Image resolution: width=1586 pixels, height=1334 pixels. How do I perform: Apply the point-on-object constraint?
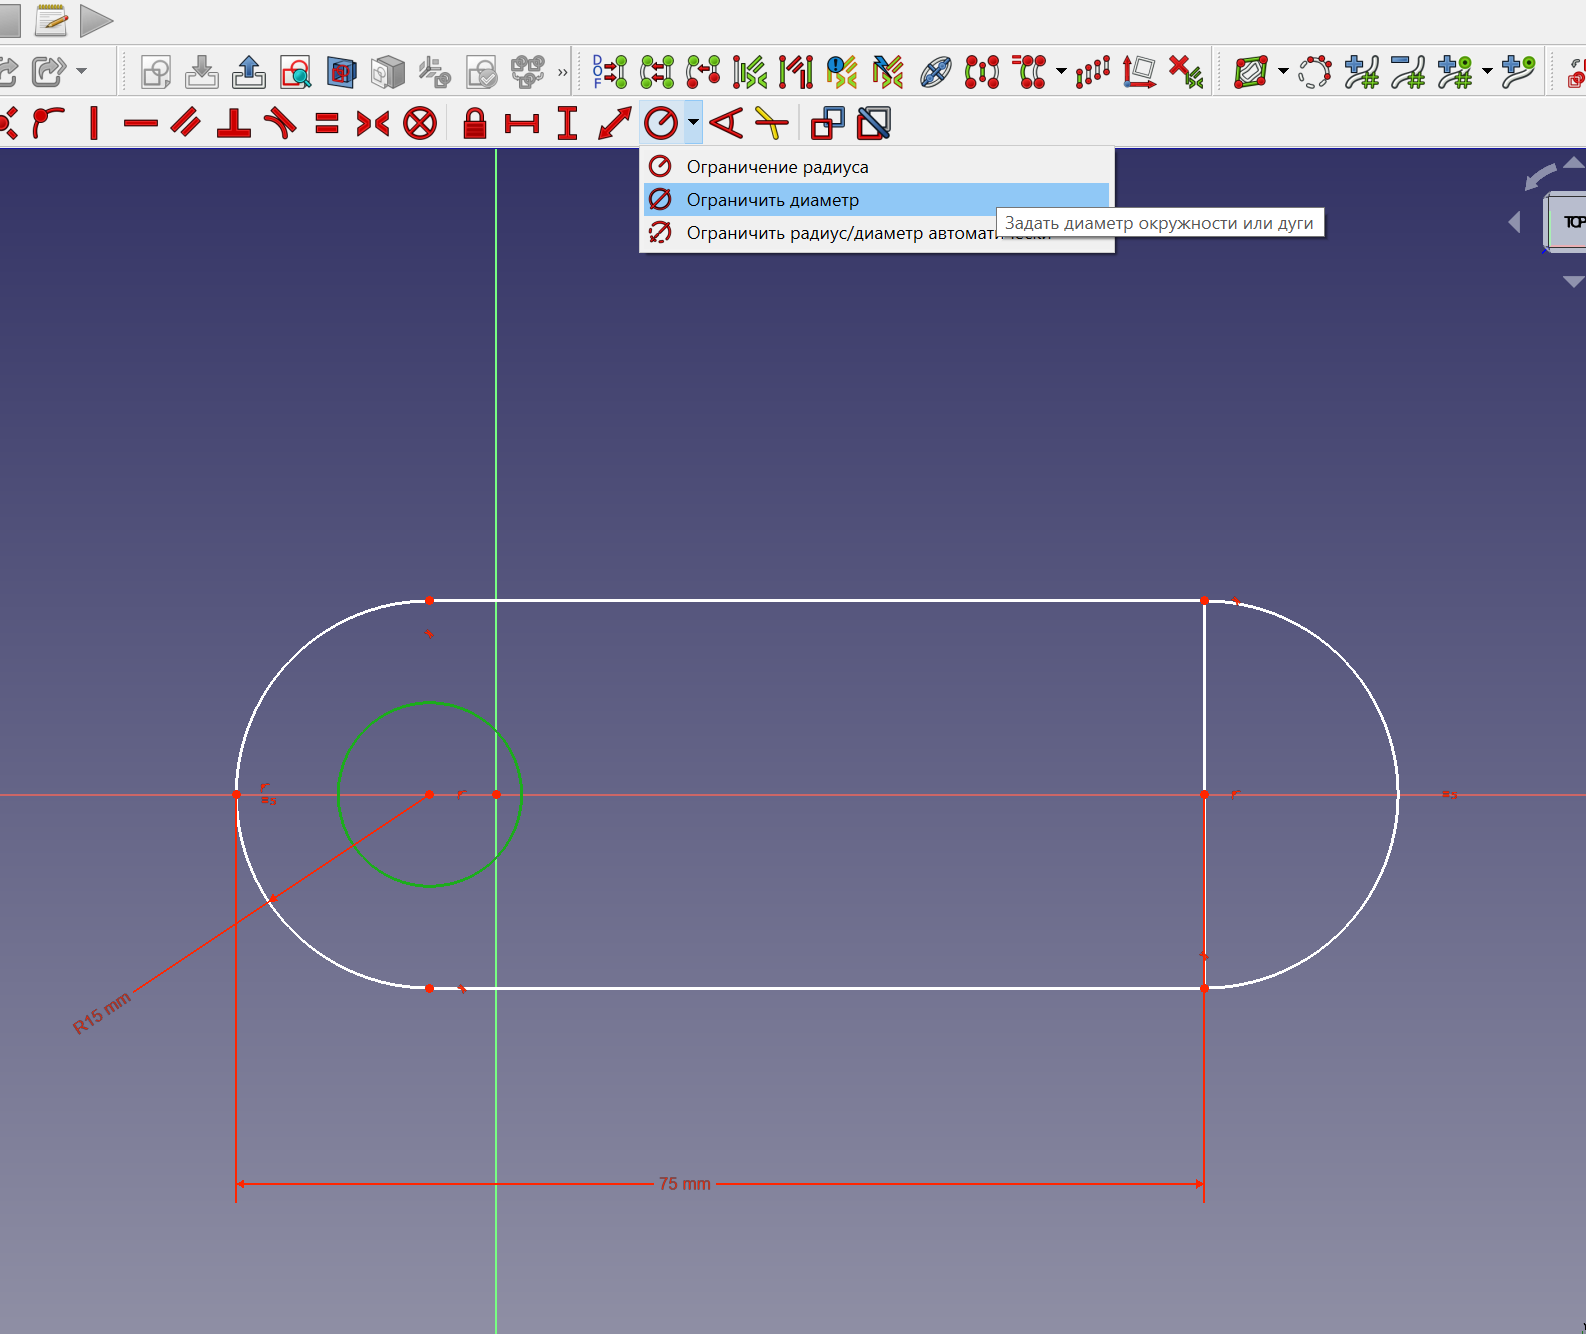click(x=47, y=123)
